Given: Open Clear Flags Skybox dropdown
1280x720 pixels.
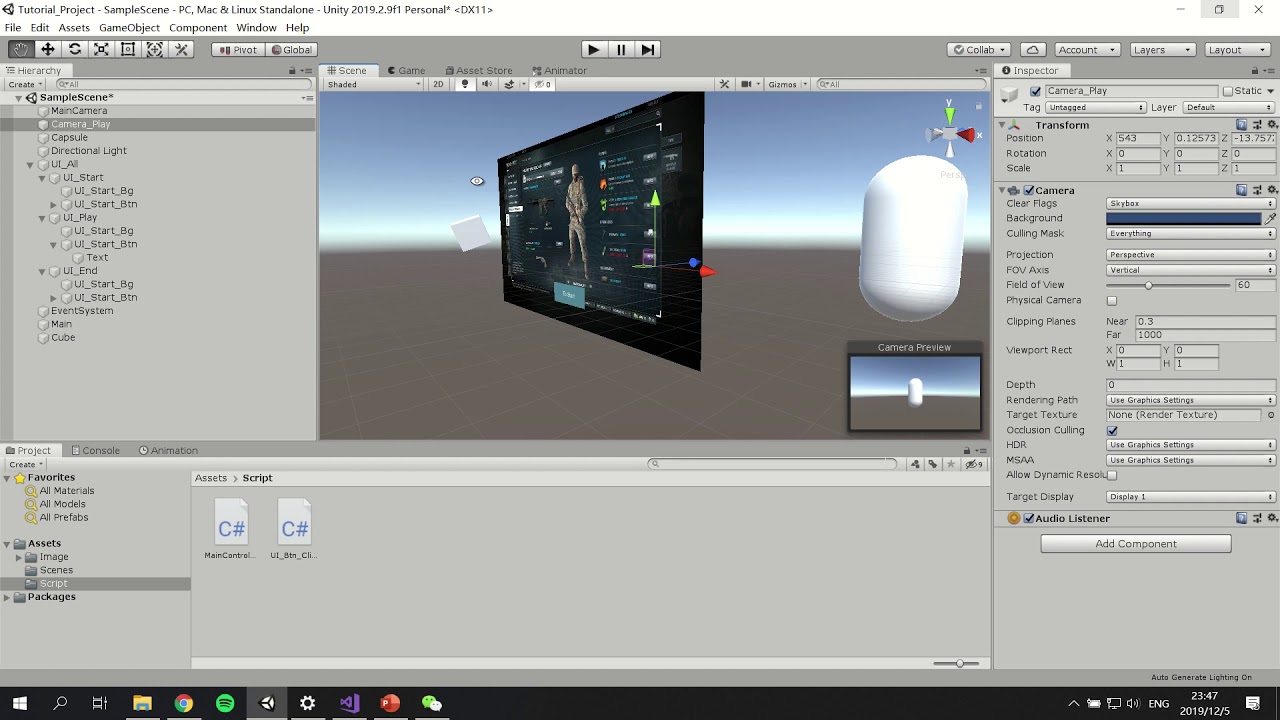Looking at the screenshot, I should [x=1191, y=203].
